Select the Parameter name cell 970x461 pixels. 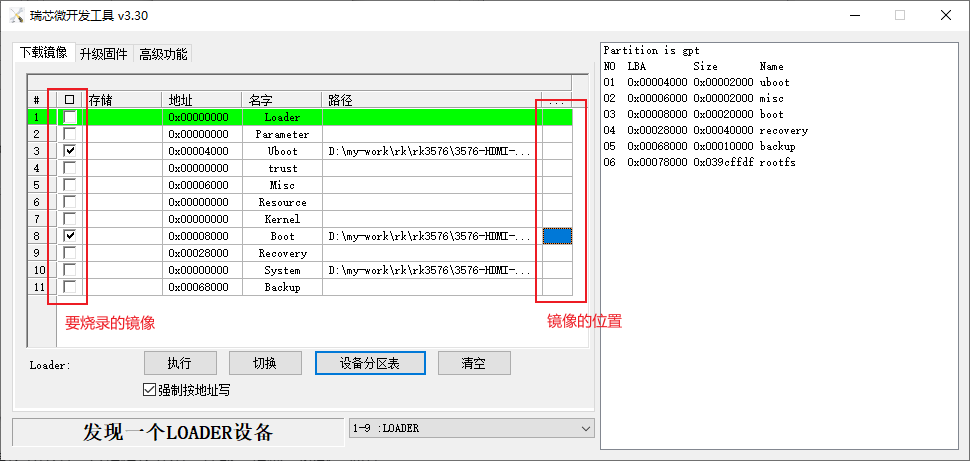click(281, 134)
